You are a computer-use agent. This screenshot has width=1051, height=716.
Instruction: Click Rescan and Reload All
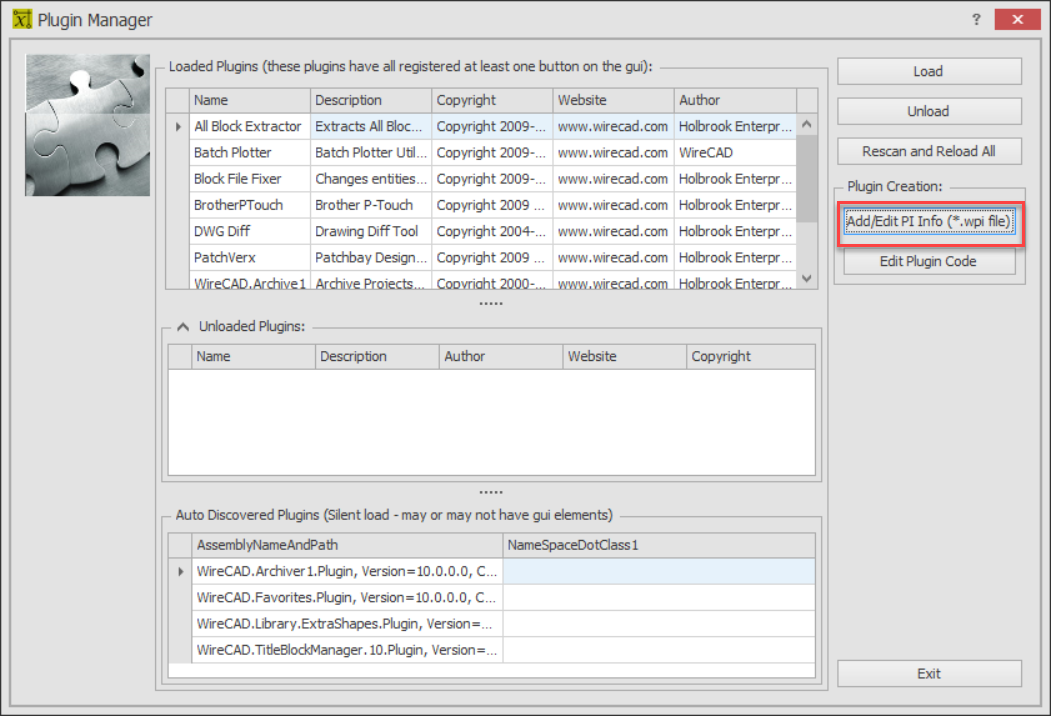tap(929, 152)
